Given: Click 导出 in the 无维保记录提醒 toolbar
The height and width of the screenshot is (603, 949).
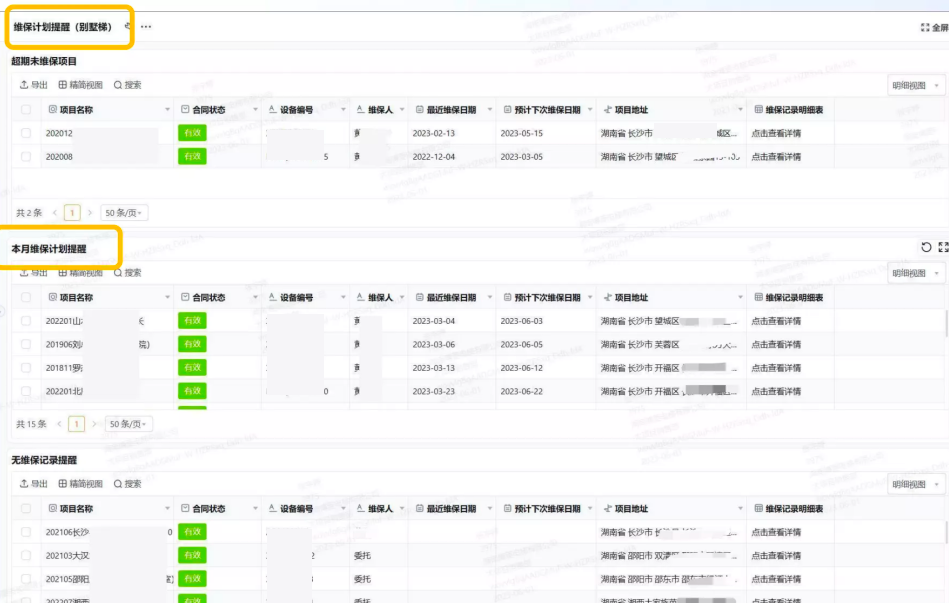Looking at the screenshot, I should (x=33, y=484).
